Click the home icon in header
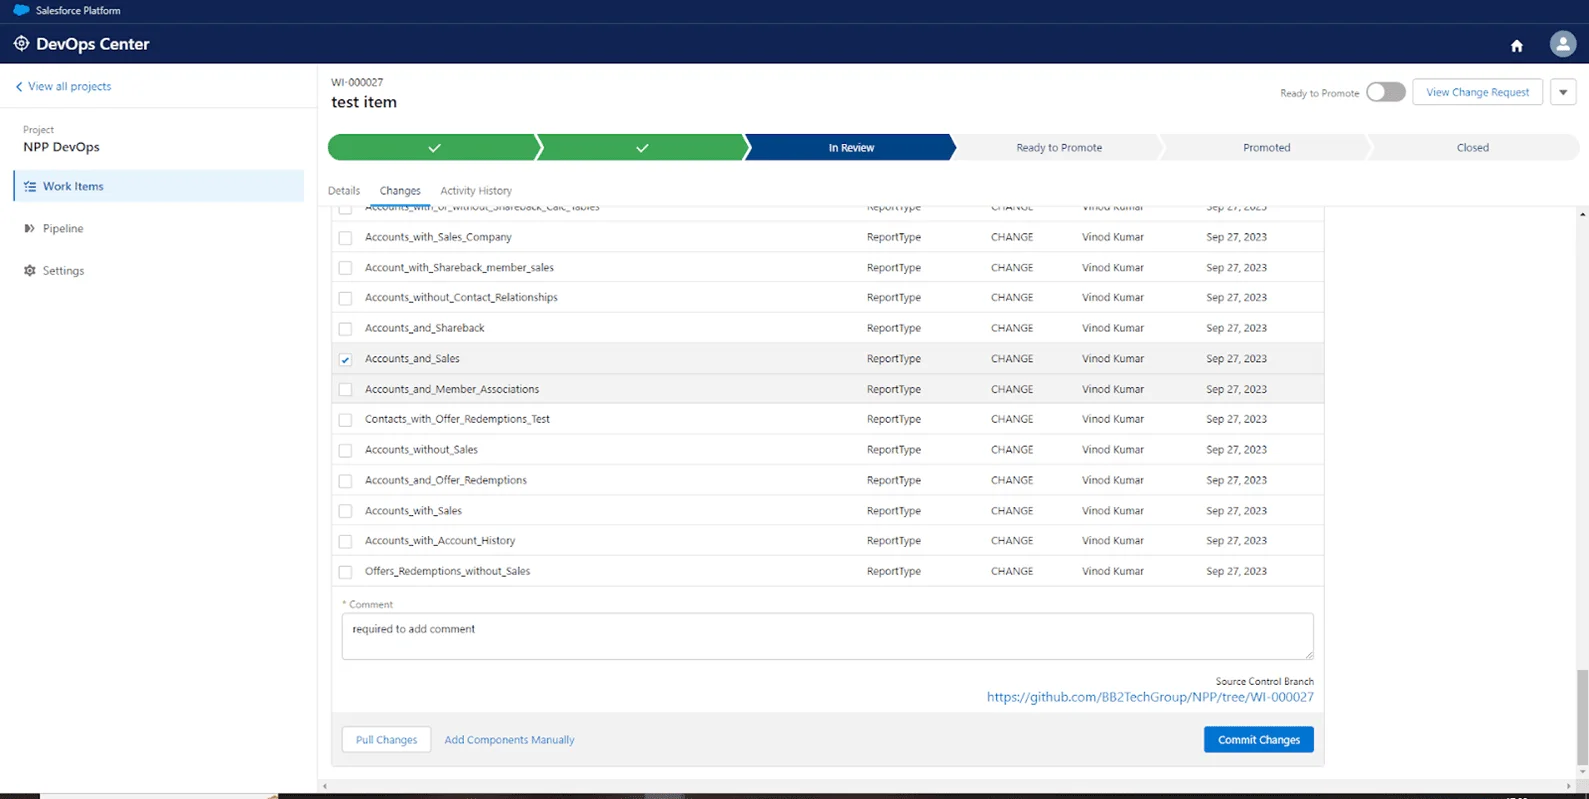 (1516, 46)
